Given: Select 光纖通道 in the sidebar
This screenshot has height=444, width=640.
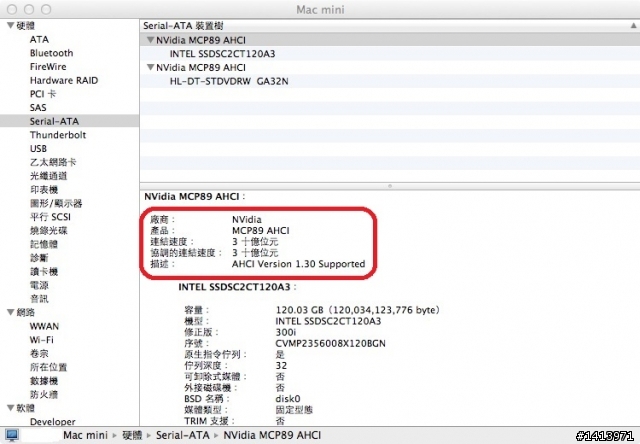Looking at the screenshot, I should 48,176.
